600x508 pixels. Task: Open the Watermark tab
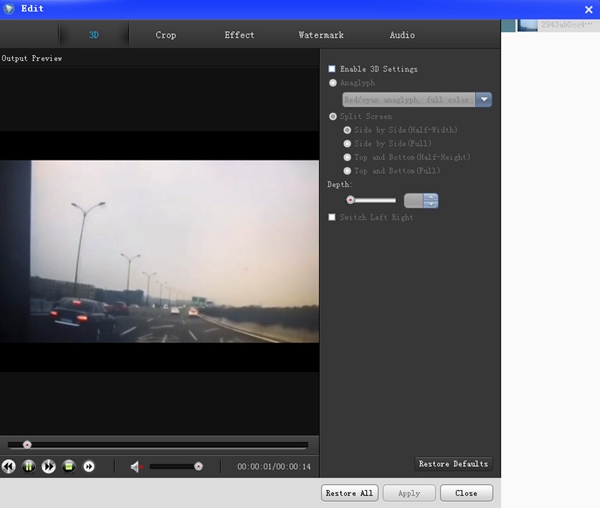tap(321, 35)
